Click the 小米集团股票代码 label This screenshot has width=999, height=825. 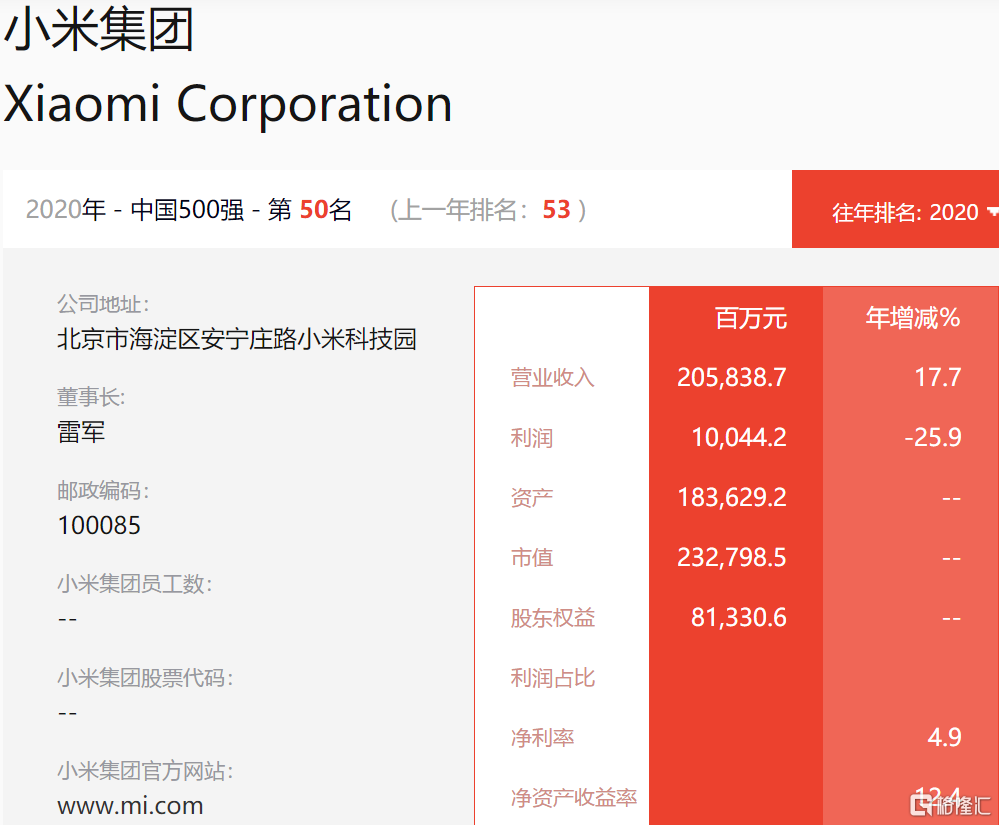[x=145, y=677]
